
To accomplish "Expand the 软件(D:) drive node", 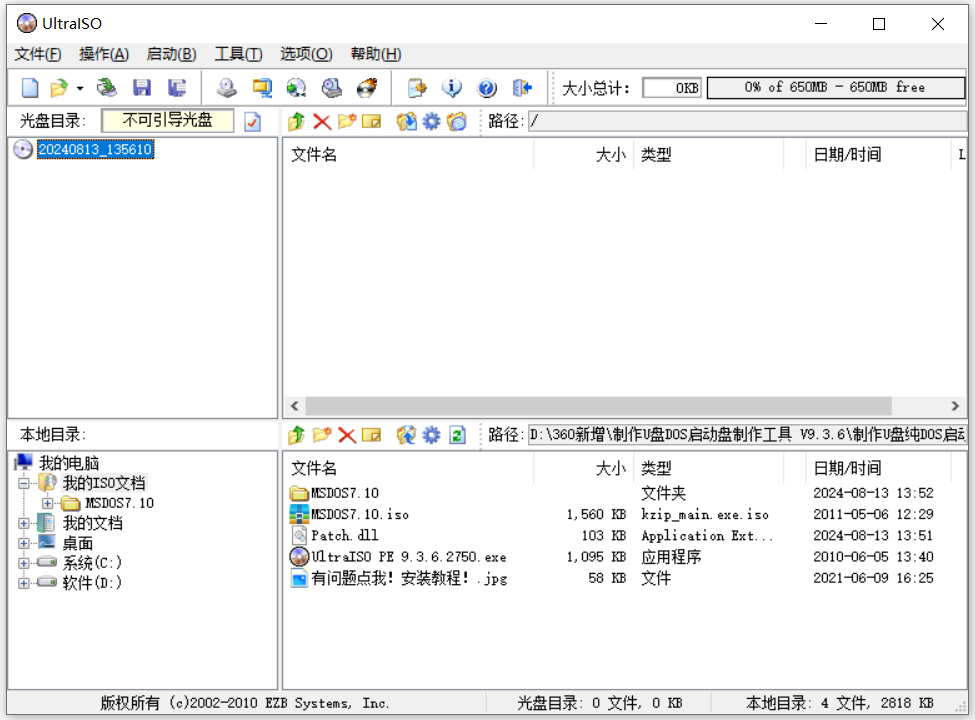I will pyautogui.click(x=24, y=583).
